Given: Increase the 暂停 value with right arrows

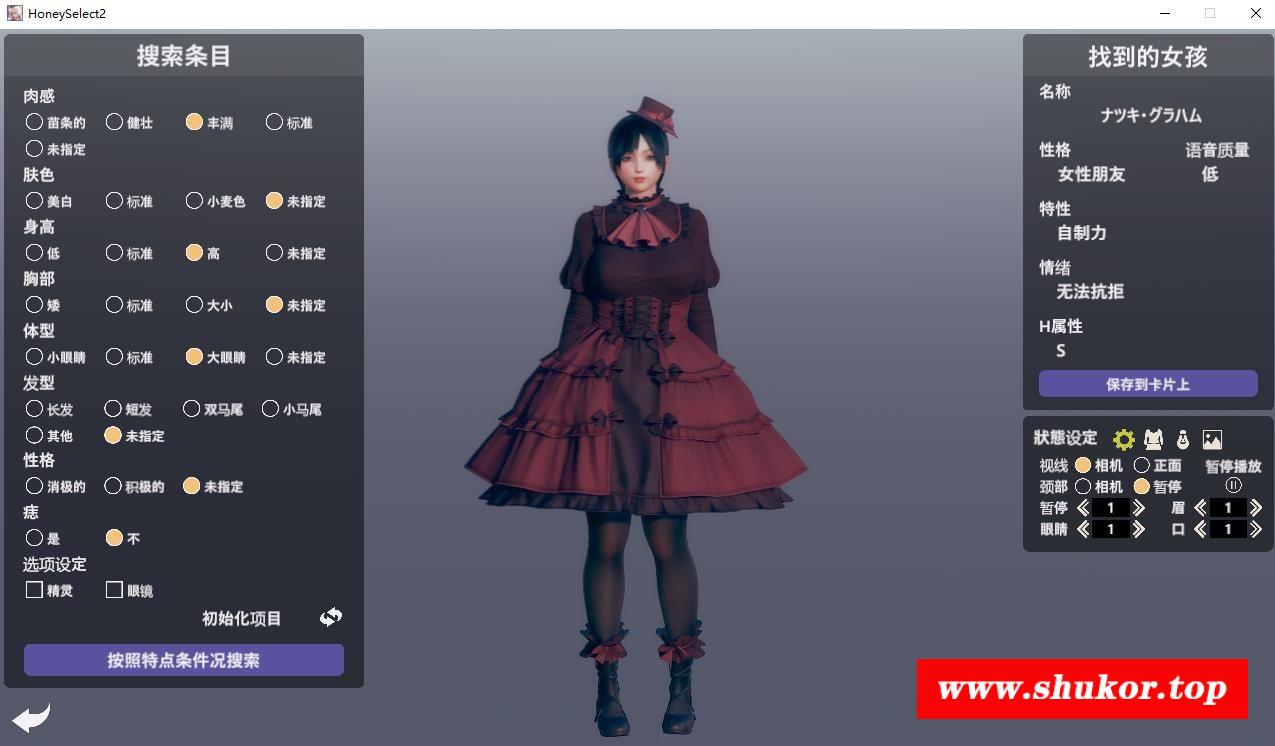Looking at the screenshot, I should 1138,508.
